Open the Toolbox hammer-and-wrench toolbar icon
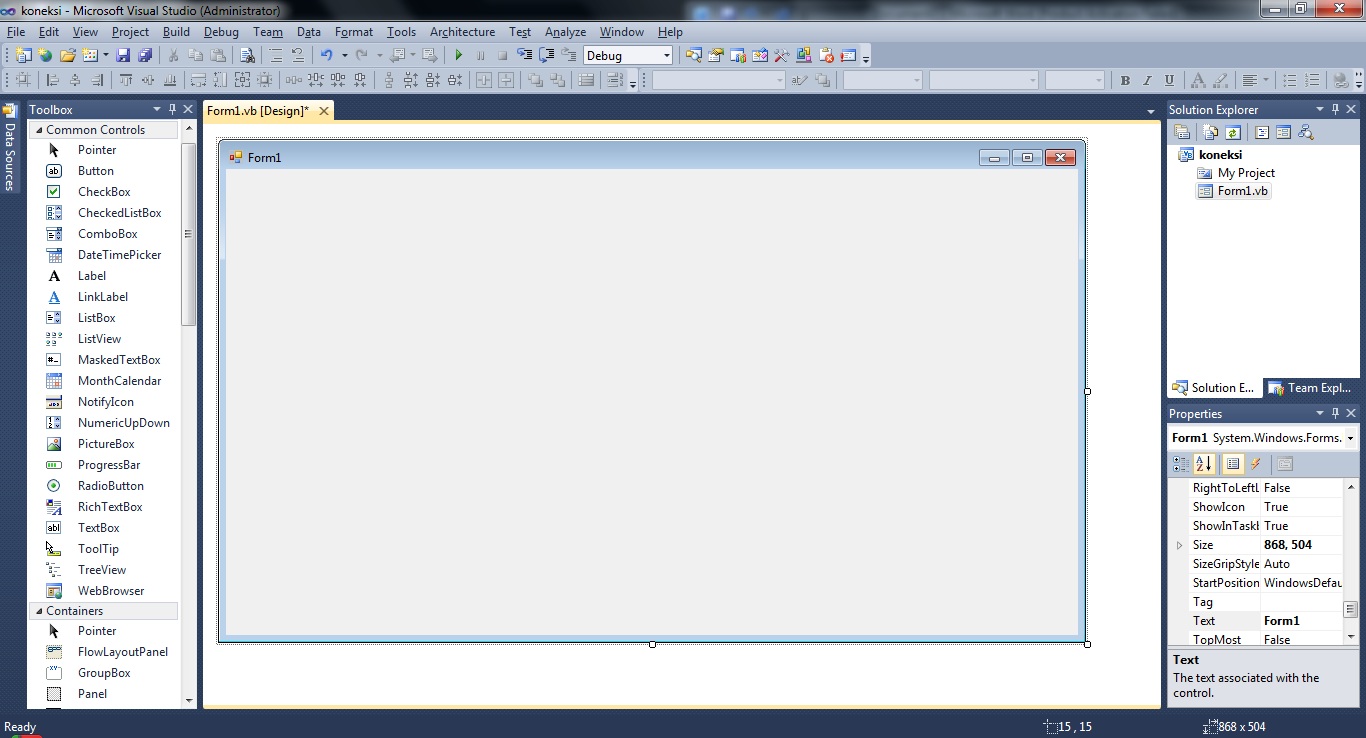The image size is (1366, 738). click(x=782, y=55)
